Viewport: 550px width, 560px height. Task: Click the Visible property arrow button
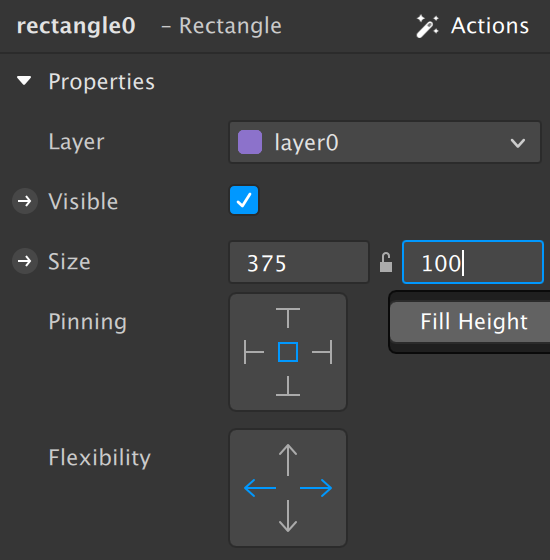coord(25,201)
